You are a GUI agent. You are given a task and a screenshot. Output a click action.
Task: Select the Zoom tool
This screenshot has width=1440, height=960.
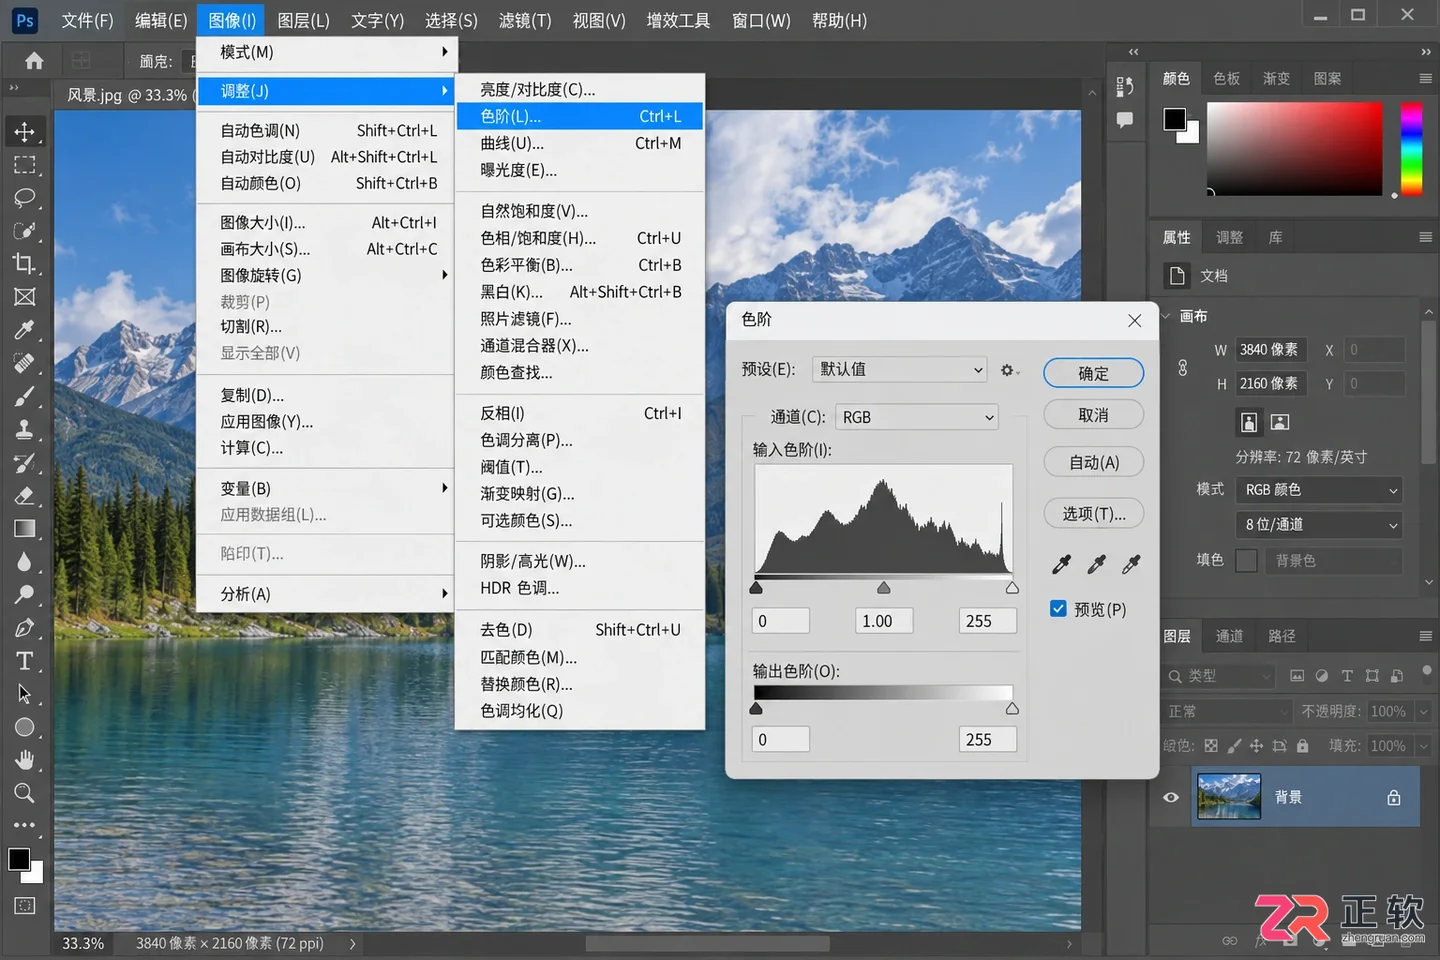pos(24,793)
